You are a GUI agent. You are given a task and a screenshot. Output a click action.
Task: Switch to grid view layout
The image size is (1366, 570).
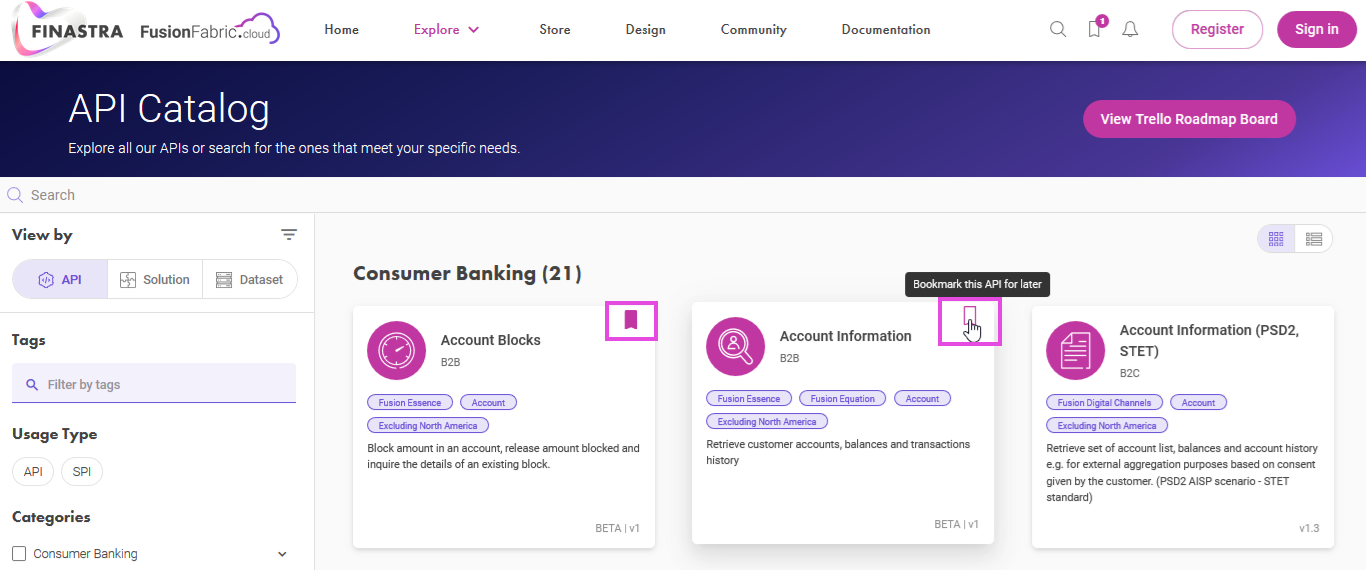point(1276,239)
